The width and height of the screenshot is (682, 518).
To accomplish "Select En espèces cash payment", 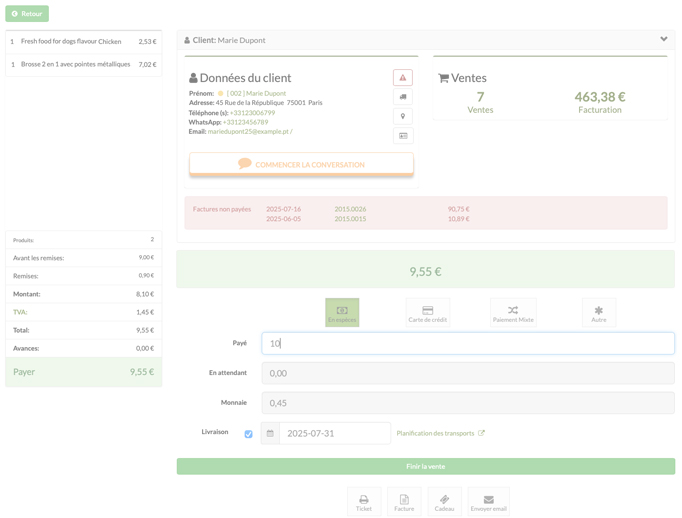I will [x=342, y=312].
